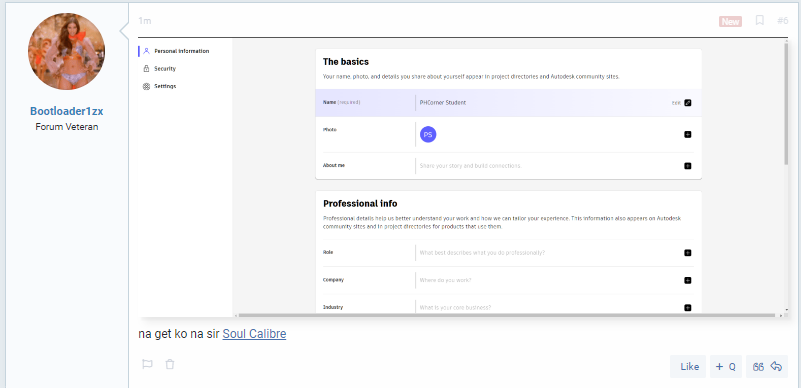The width and height of the screenshot is (801, 388).
Task: Add Industry using plus icon
Action: point(688,307)
